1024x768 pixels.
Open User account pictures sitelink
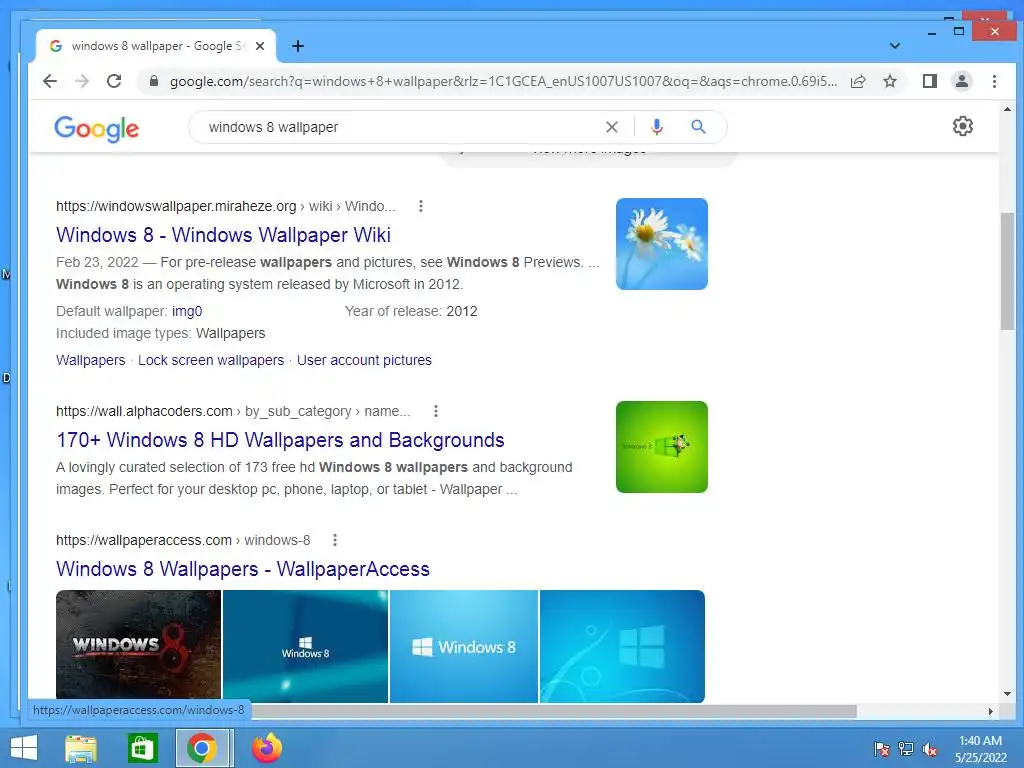pos(364,360)
